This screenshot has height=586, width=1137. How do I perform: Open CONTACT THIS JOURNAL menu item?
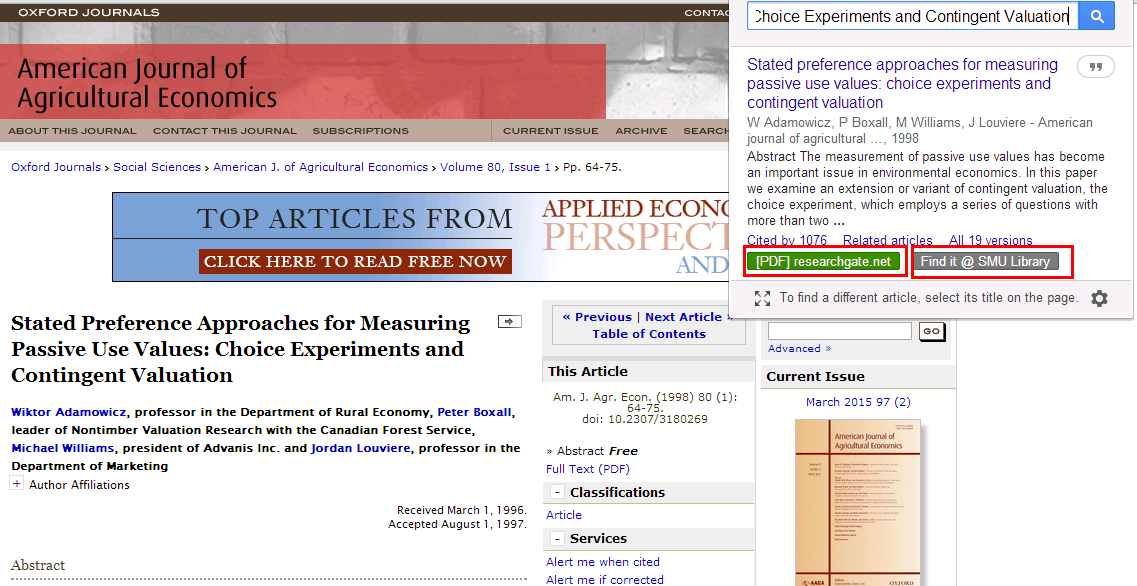coord(225,131)
